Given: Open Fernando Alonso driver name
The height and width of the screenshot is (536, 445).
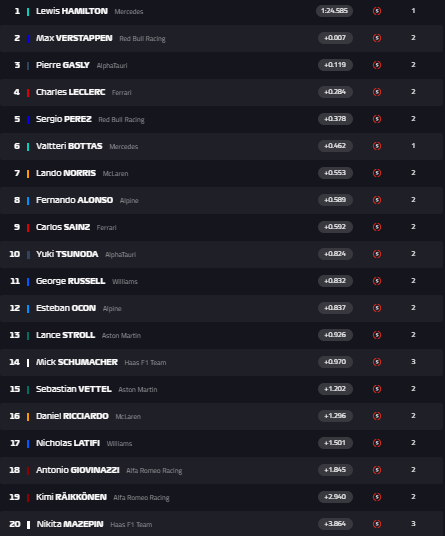Looking at the screenshot, I should tap(74, 200).
